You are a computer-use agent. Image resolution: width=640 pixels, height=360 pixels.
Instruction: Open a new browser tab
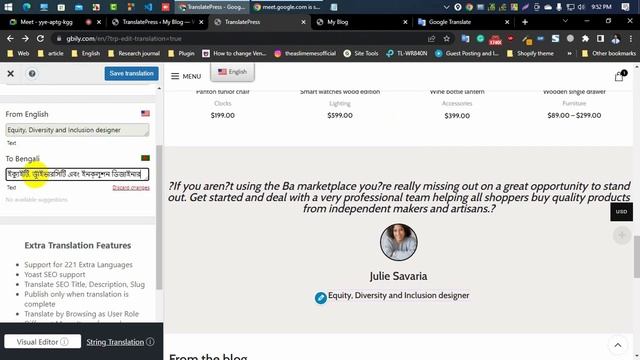pyautogui.click(x=525, y=22)
